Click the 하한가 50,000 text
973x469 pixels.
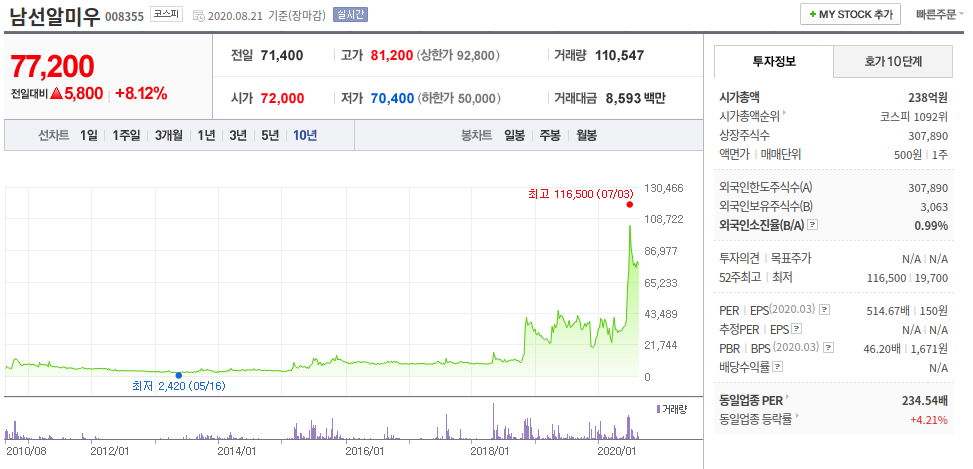459,98
